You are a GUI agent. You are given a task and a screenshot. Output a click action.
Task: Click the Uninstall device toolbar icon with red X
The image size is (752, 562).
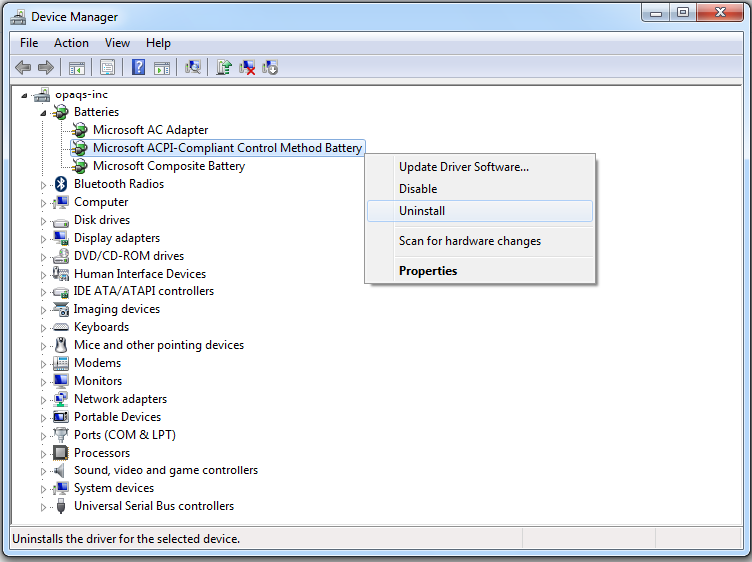click(x=247, y=67)
